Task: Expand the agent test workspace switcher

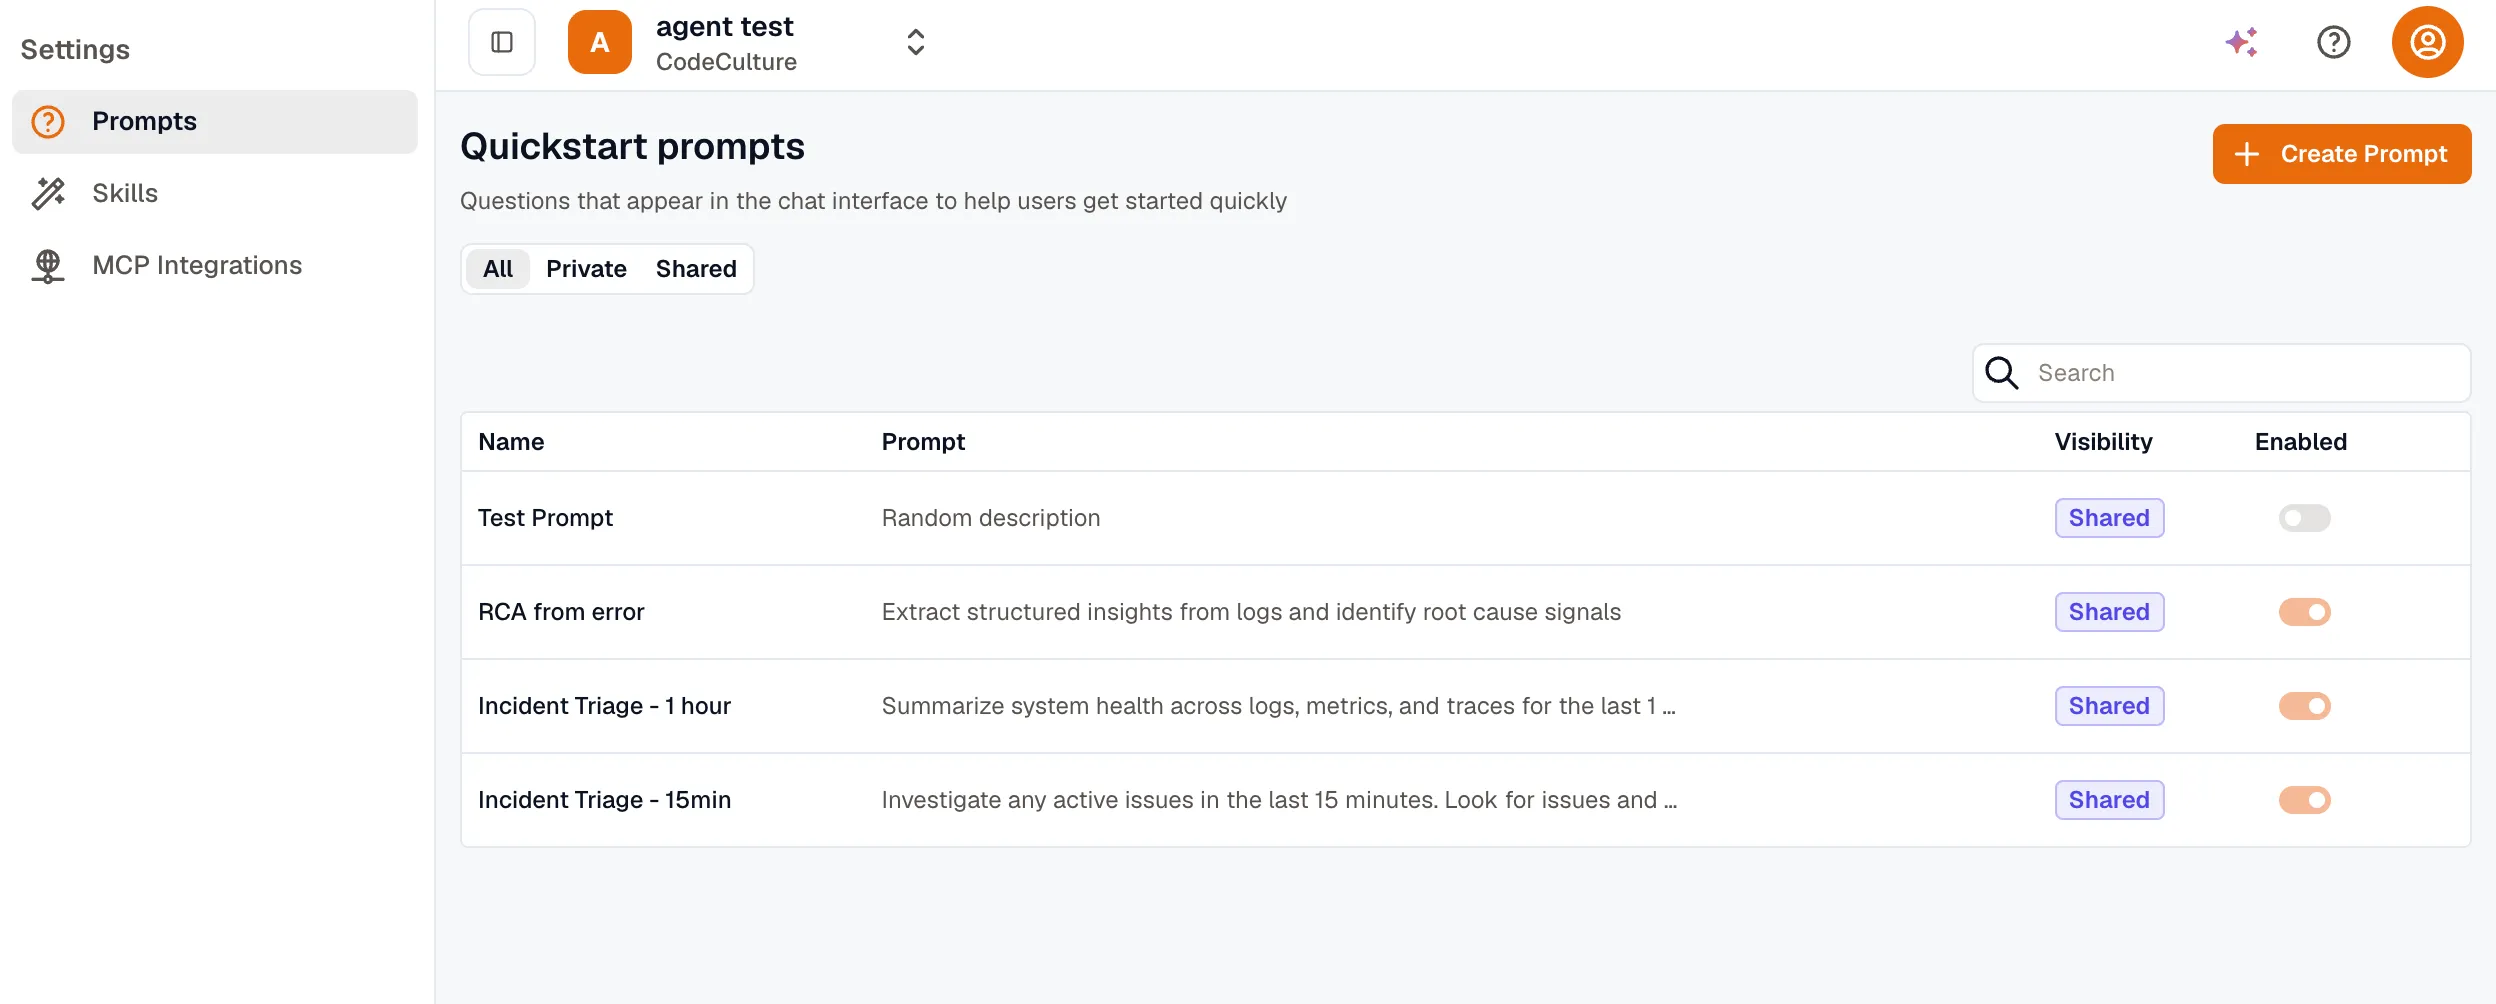Action: click(915, 42)
